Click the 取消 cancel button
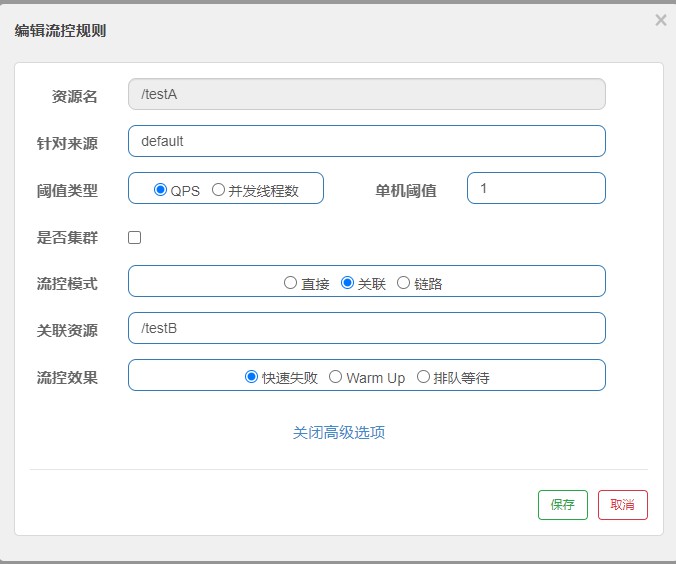This screenshot has width=676, height=564. [x=623, y=504]
